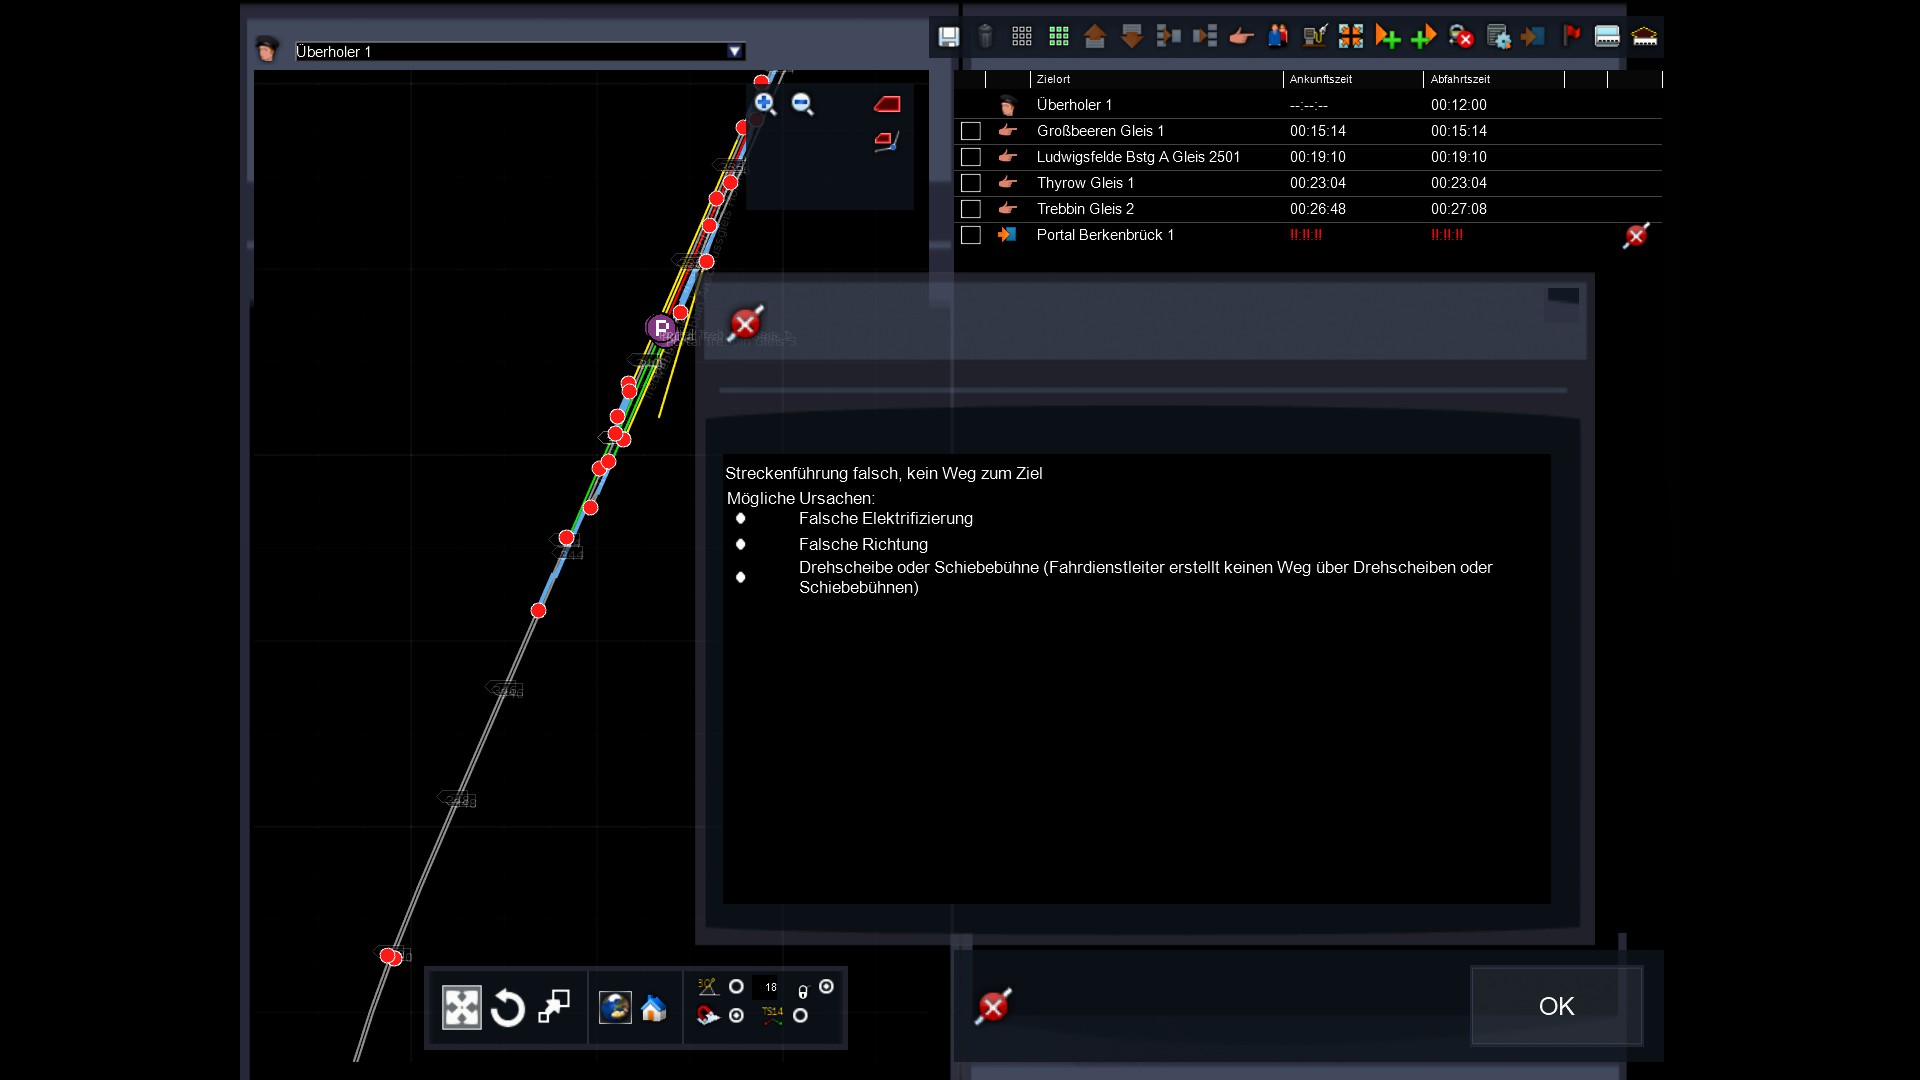Click the Ludwigsfelde Bstg A Gleis 2501 entry
1920x1080 pixels.
coord(1138,157)
